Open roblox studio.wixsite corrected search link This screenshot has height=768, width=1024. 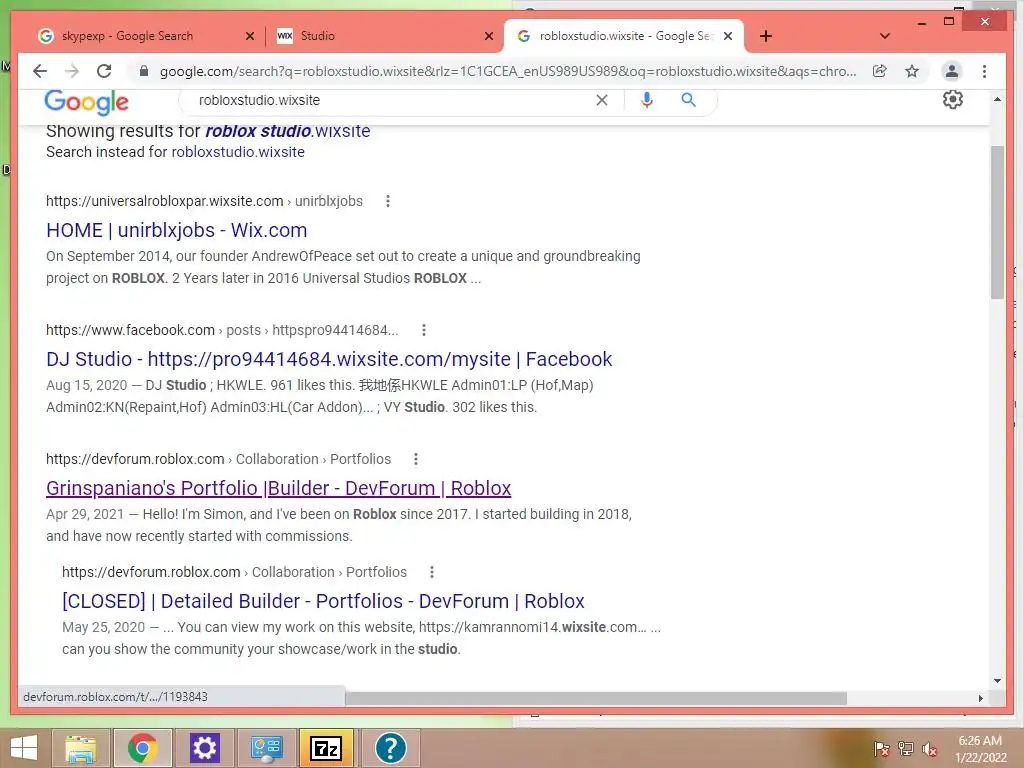288,131
